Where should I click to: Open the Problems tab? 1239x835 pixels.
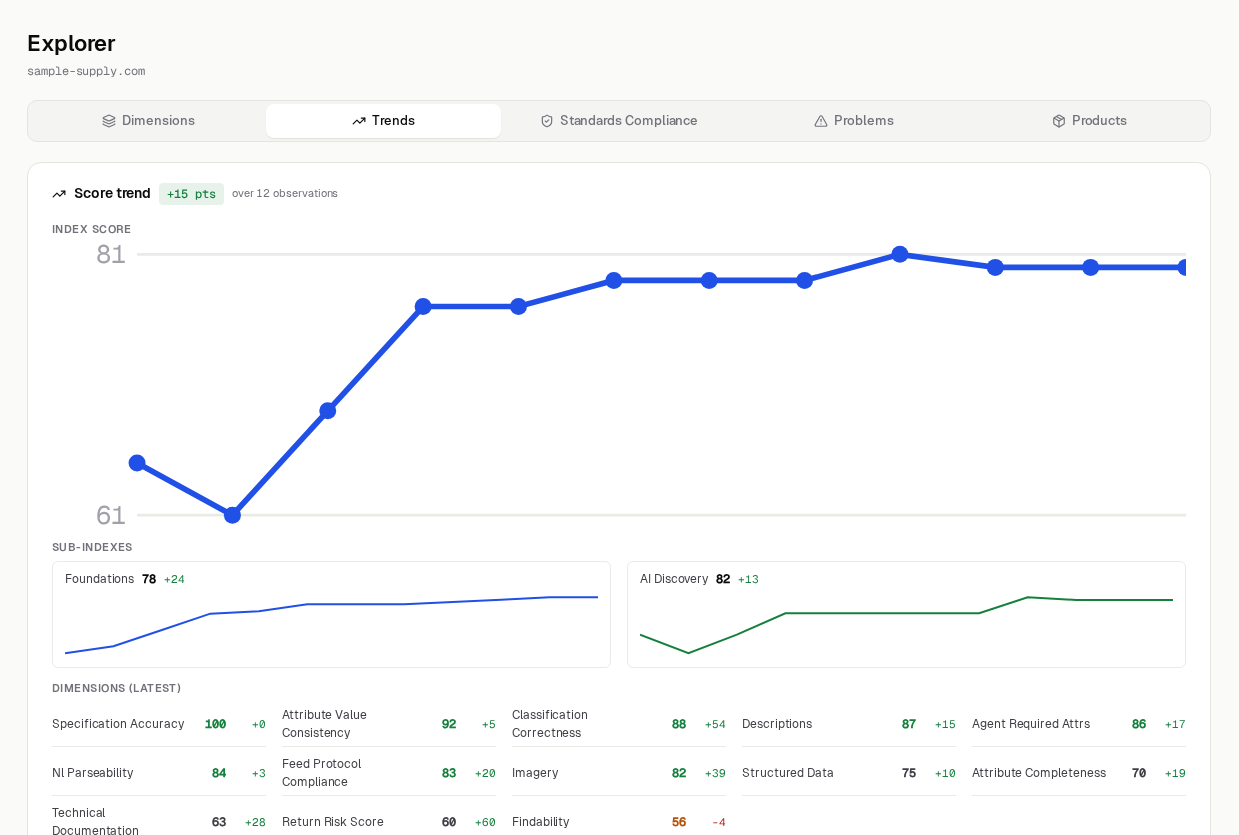coord(854,121)
